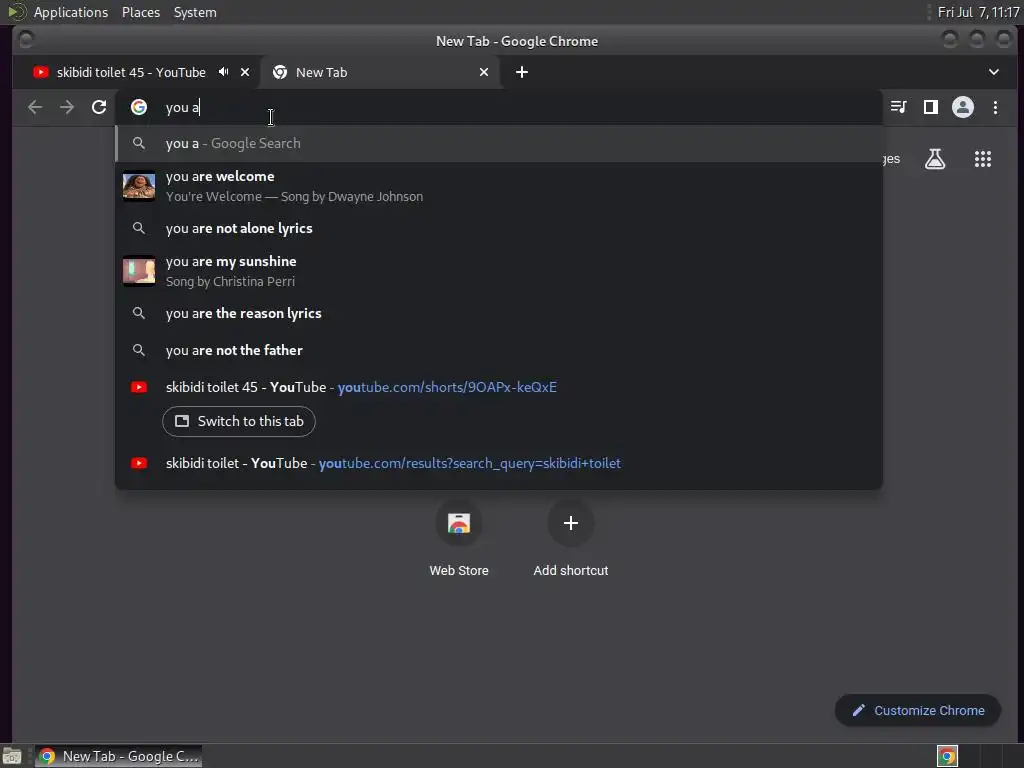The height and width of the screenshot is (768, 1024).
Task: Click search icon beside 'you are not the father'
Action: (138, 350)
